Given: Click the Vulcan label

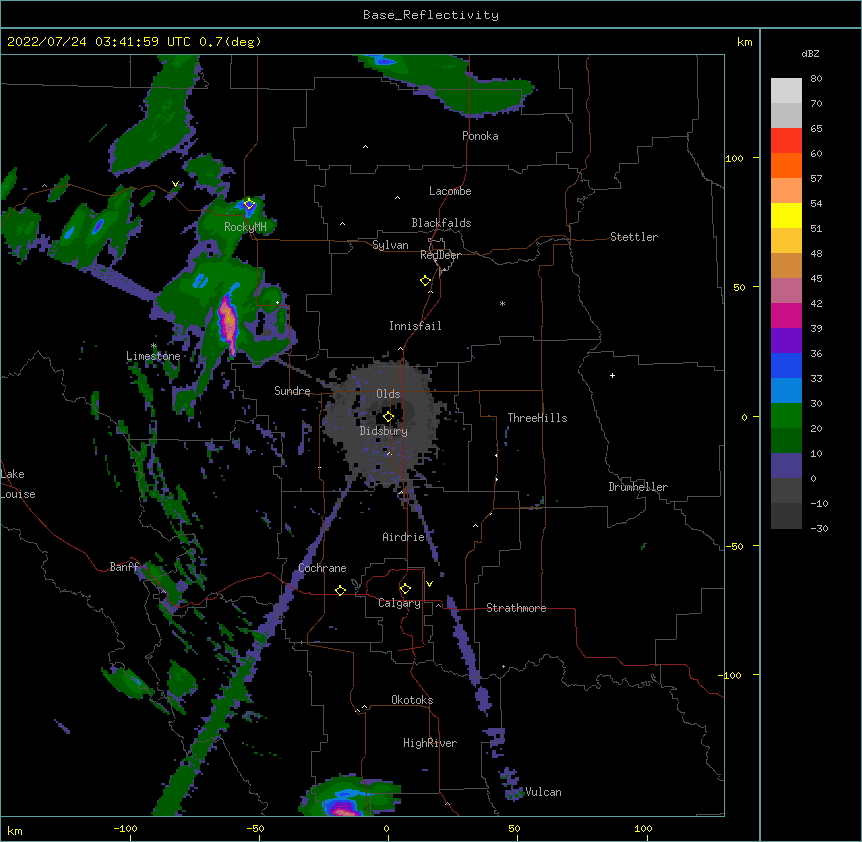Looking at the screenshot, I should coord(543,792).
